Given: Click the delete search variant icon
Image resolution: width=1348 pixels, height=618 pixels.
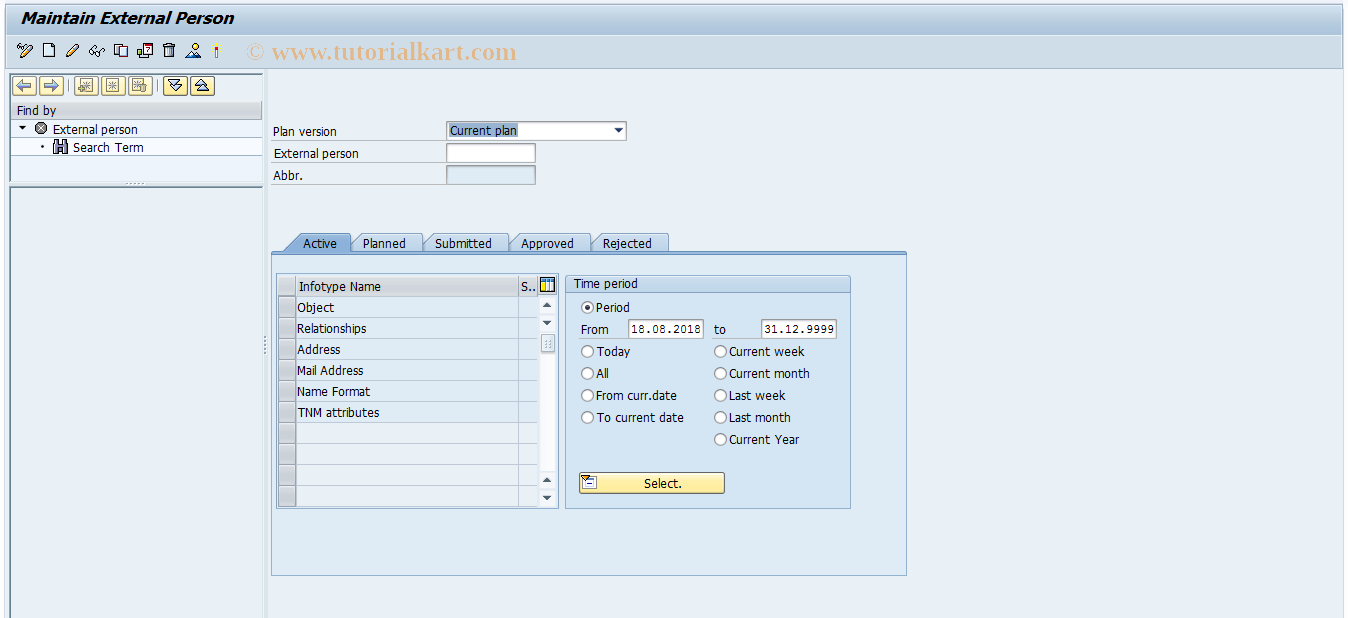Looking at the screenshot, I should [140, 86].
